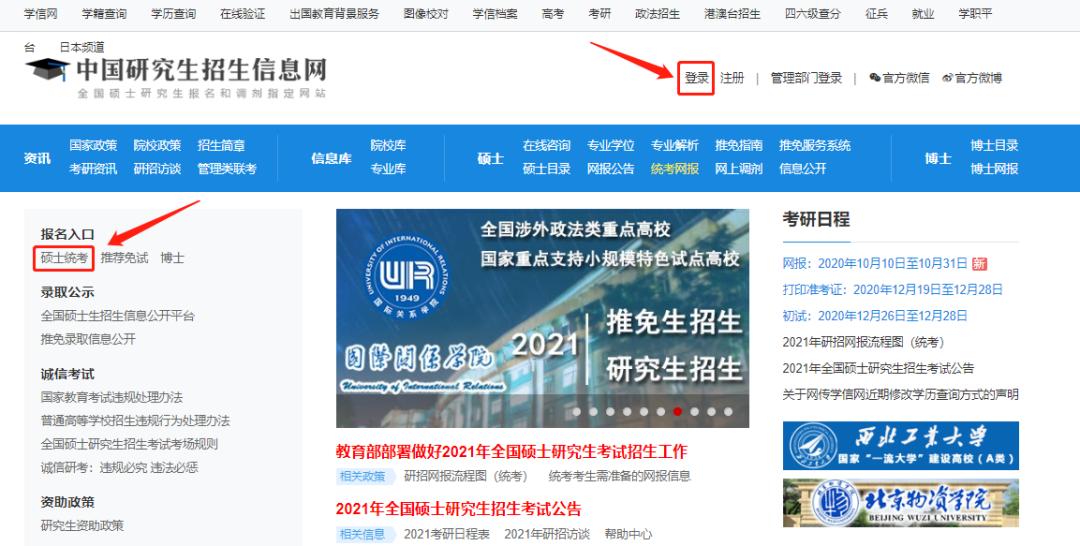Open 院校库 in the 信息库 menu section

click(x=388, y=145)
